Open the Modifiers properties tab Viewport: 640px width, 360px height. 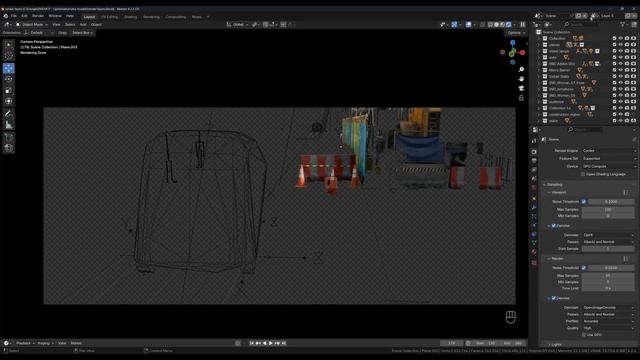tap(534, 208)
